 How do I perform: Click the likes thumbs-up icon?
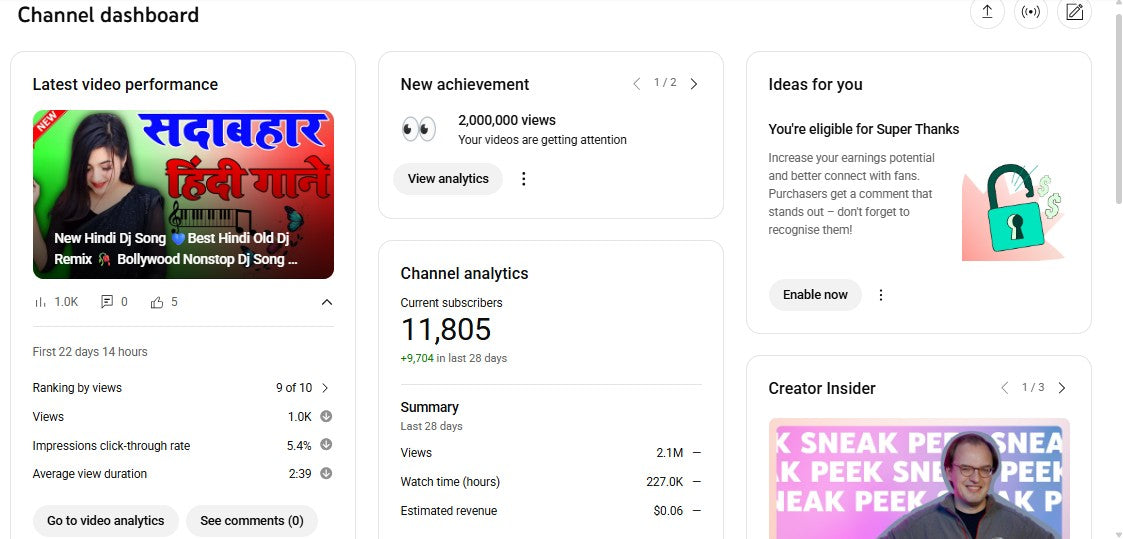tap(157, 302)
